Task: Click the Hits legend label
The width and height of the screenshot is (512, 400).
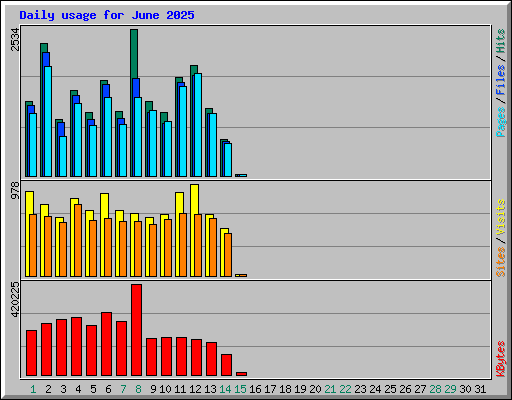Action: pyautogui.click(x=500, y=41)
